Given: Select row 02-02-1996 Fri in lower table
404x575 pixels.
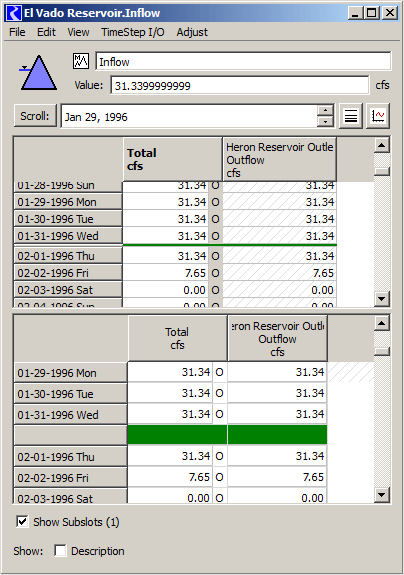Looking at the screenshot, I should coord(71,477).
